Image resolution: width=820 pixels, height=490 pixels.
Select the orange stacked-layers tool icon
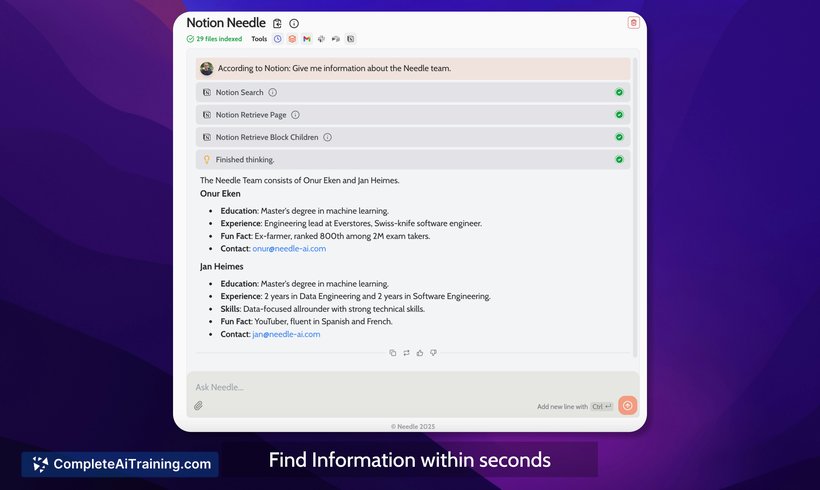[x=292, y=39]
